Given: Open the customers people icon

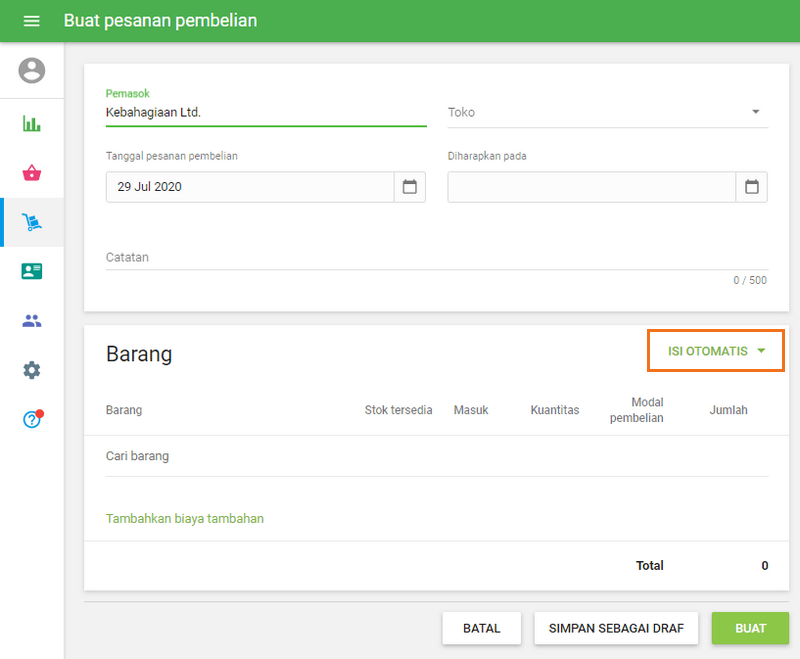Looking at the screenshot, I should coord(32,321).
